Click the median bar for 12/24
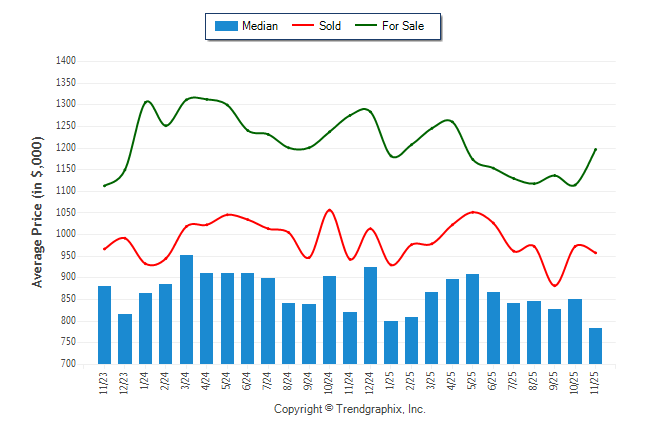The image size is (646, 434). 370,316
